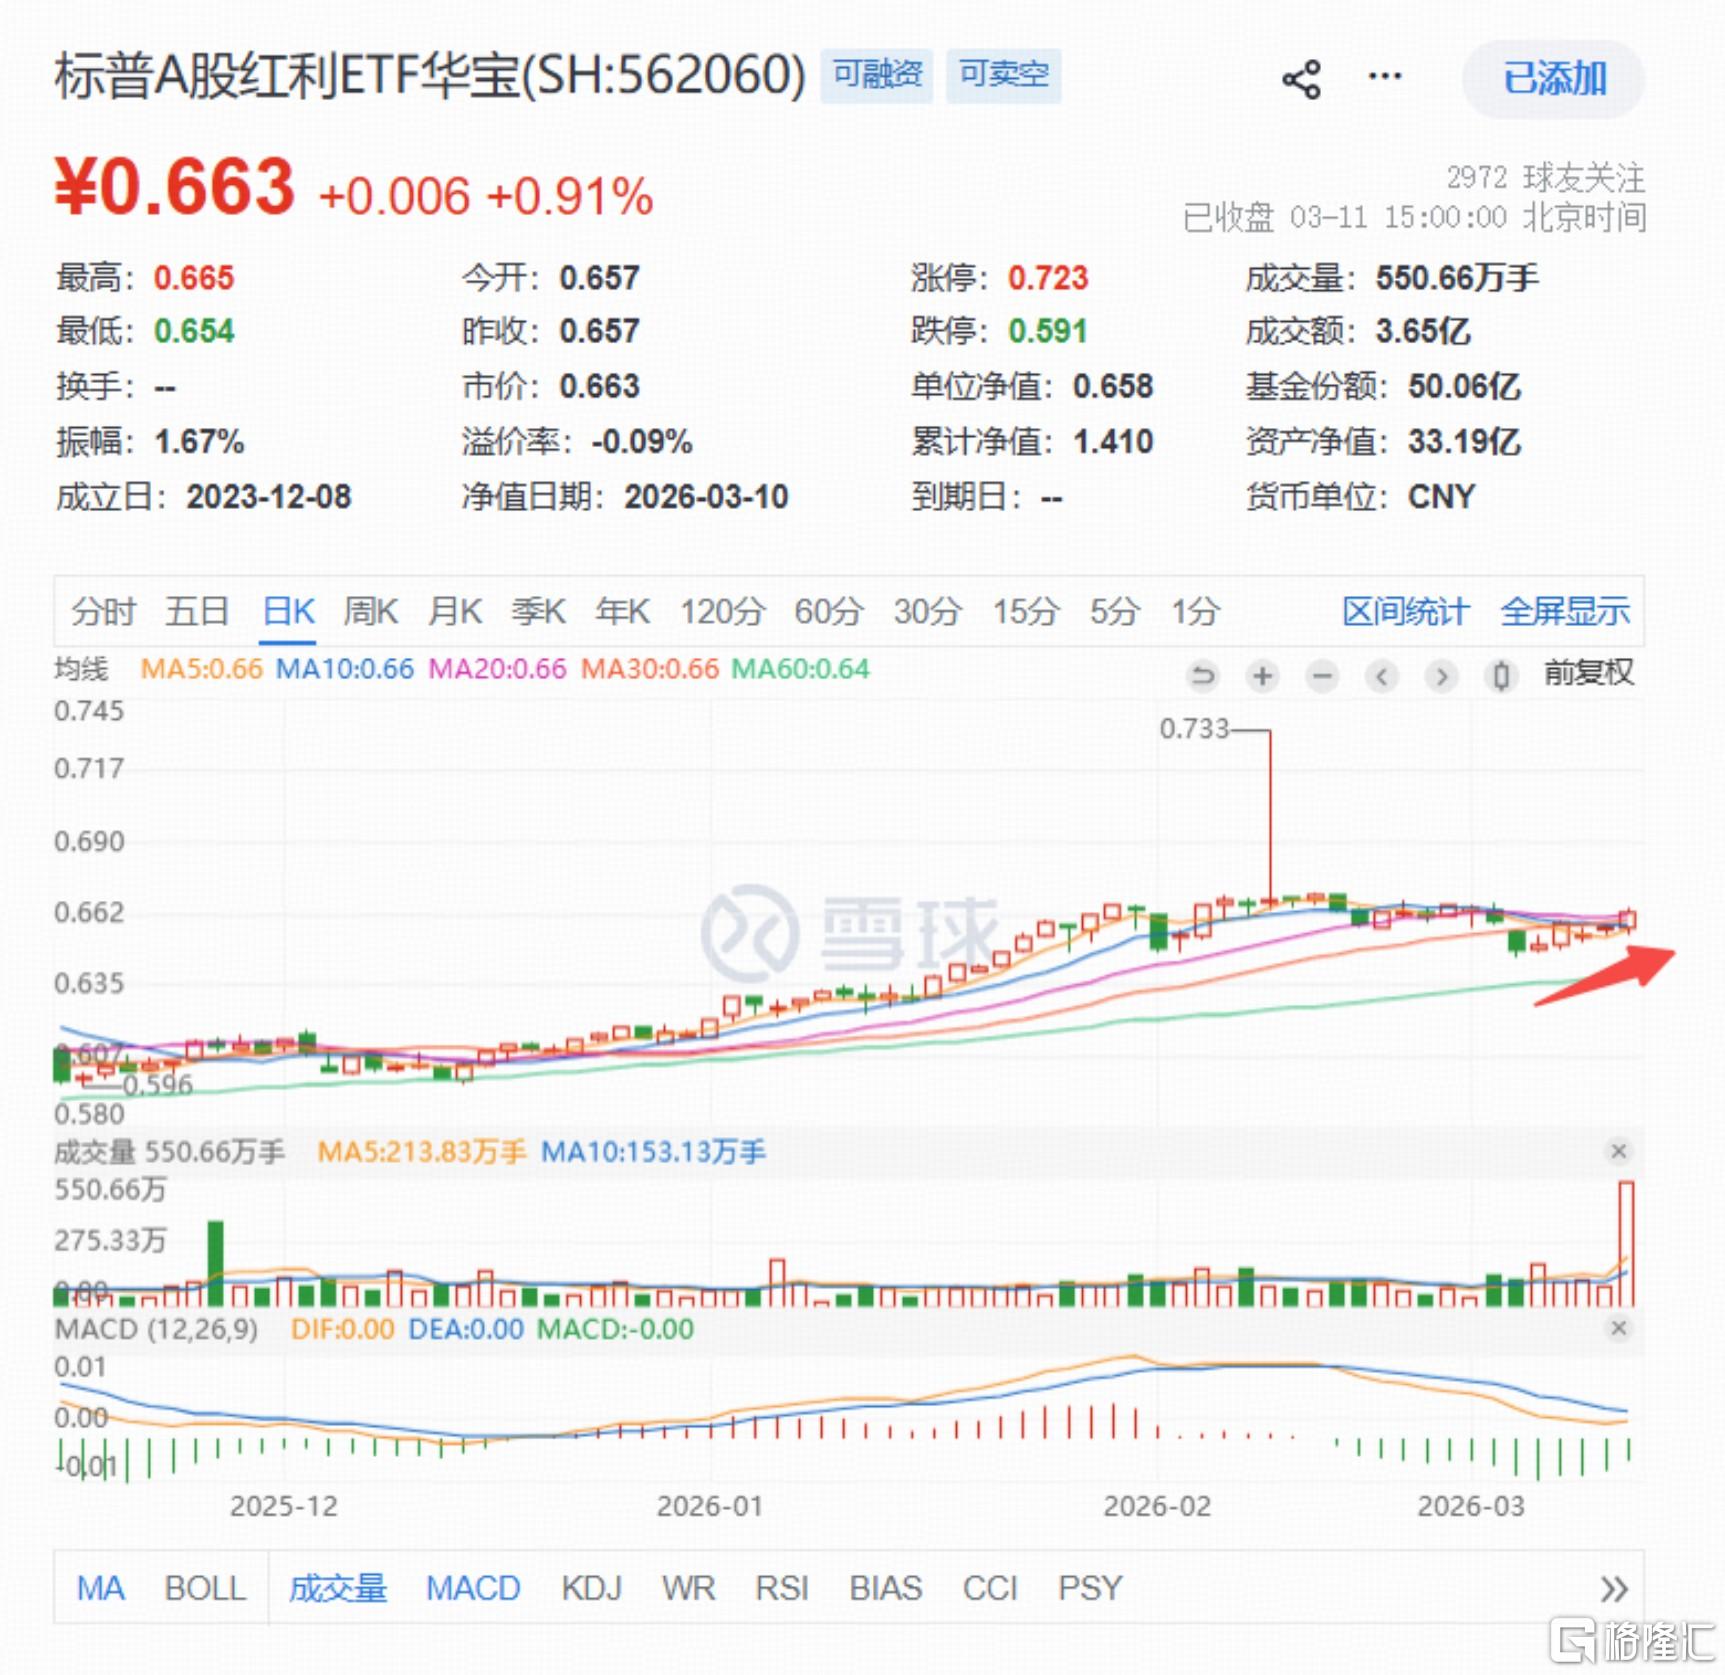This screenshot has height=1675, width=1725.
Task: Click the 成立日 value 2023-12-08
Action: [269, 497]
